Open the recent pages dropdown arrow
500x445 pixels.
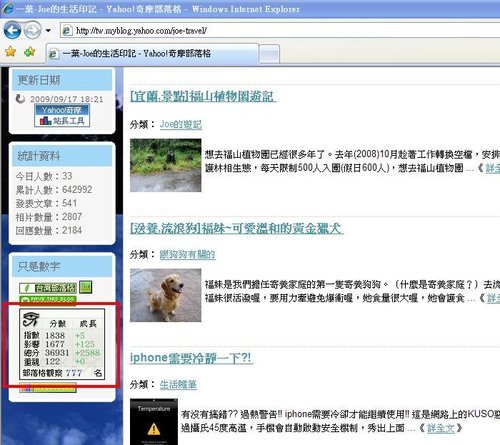pyautogui.click(x=48, y=30)
